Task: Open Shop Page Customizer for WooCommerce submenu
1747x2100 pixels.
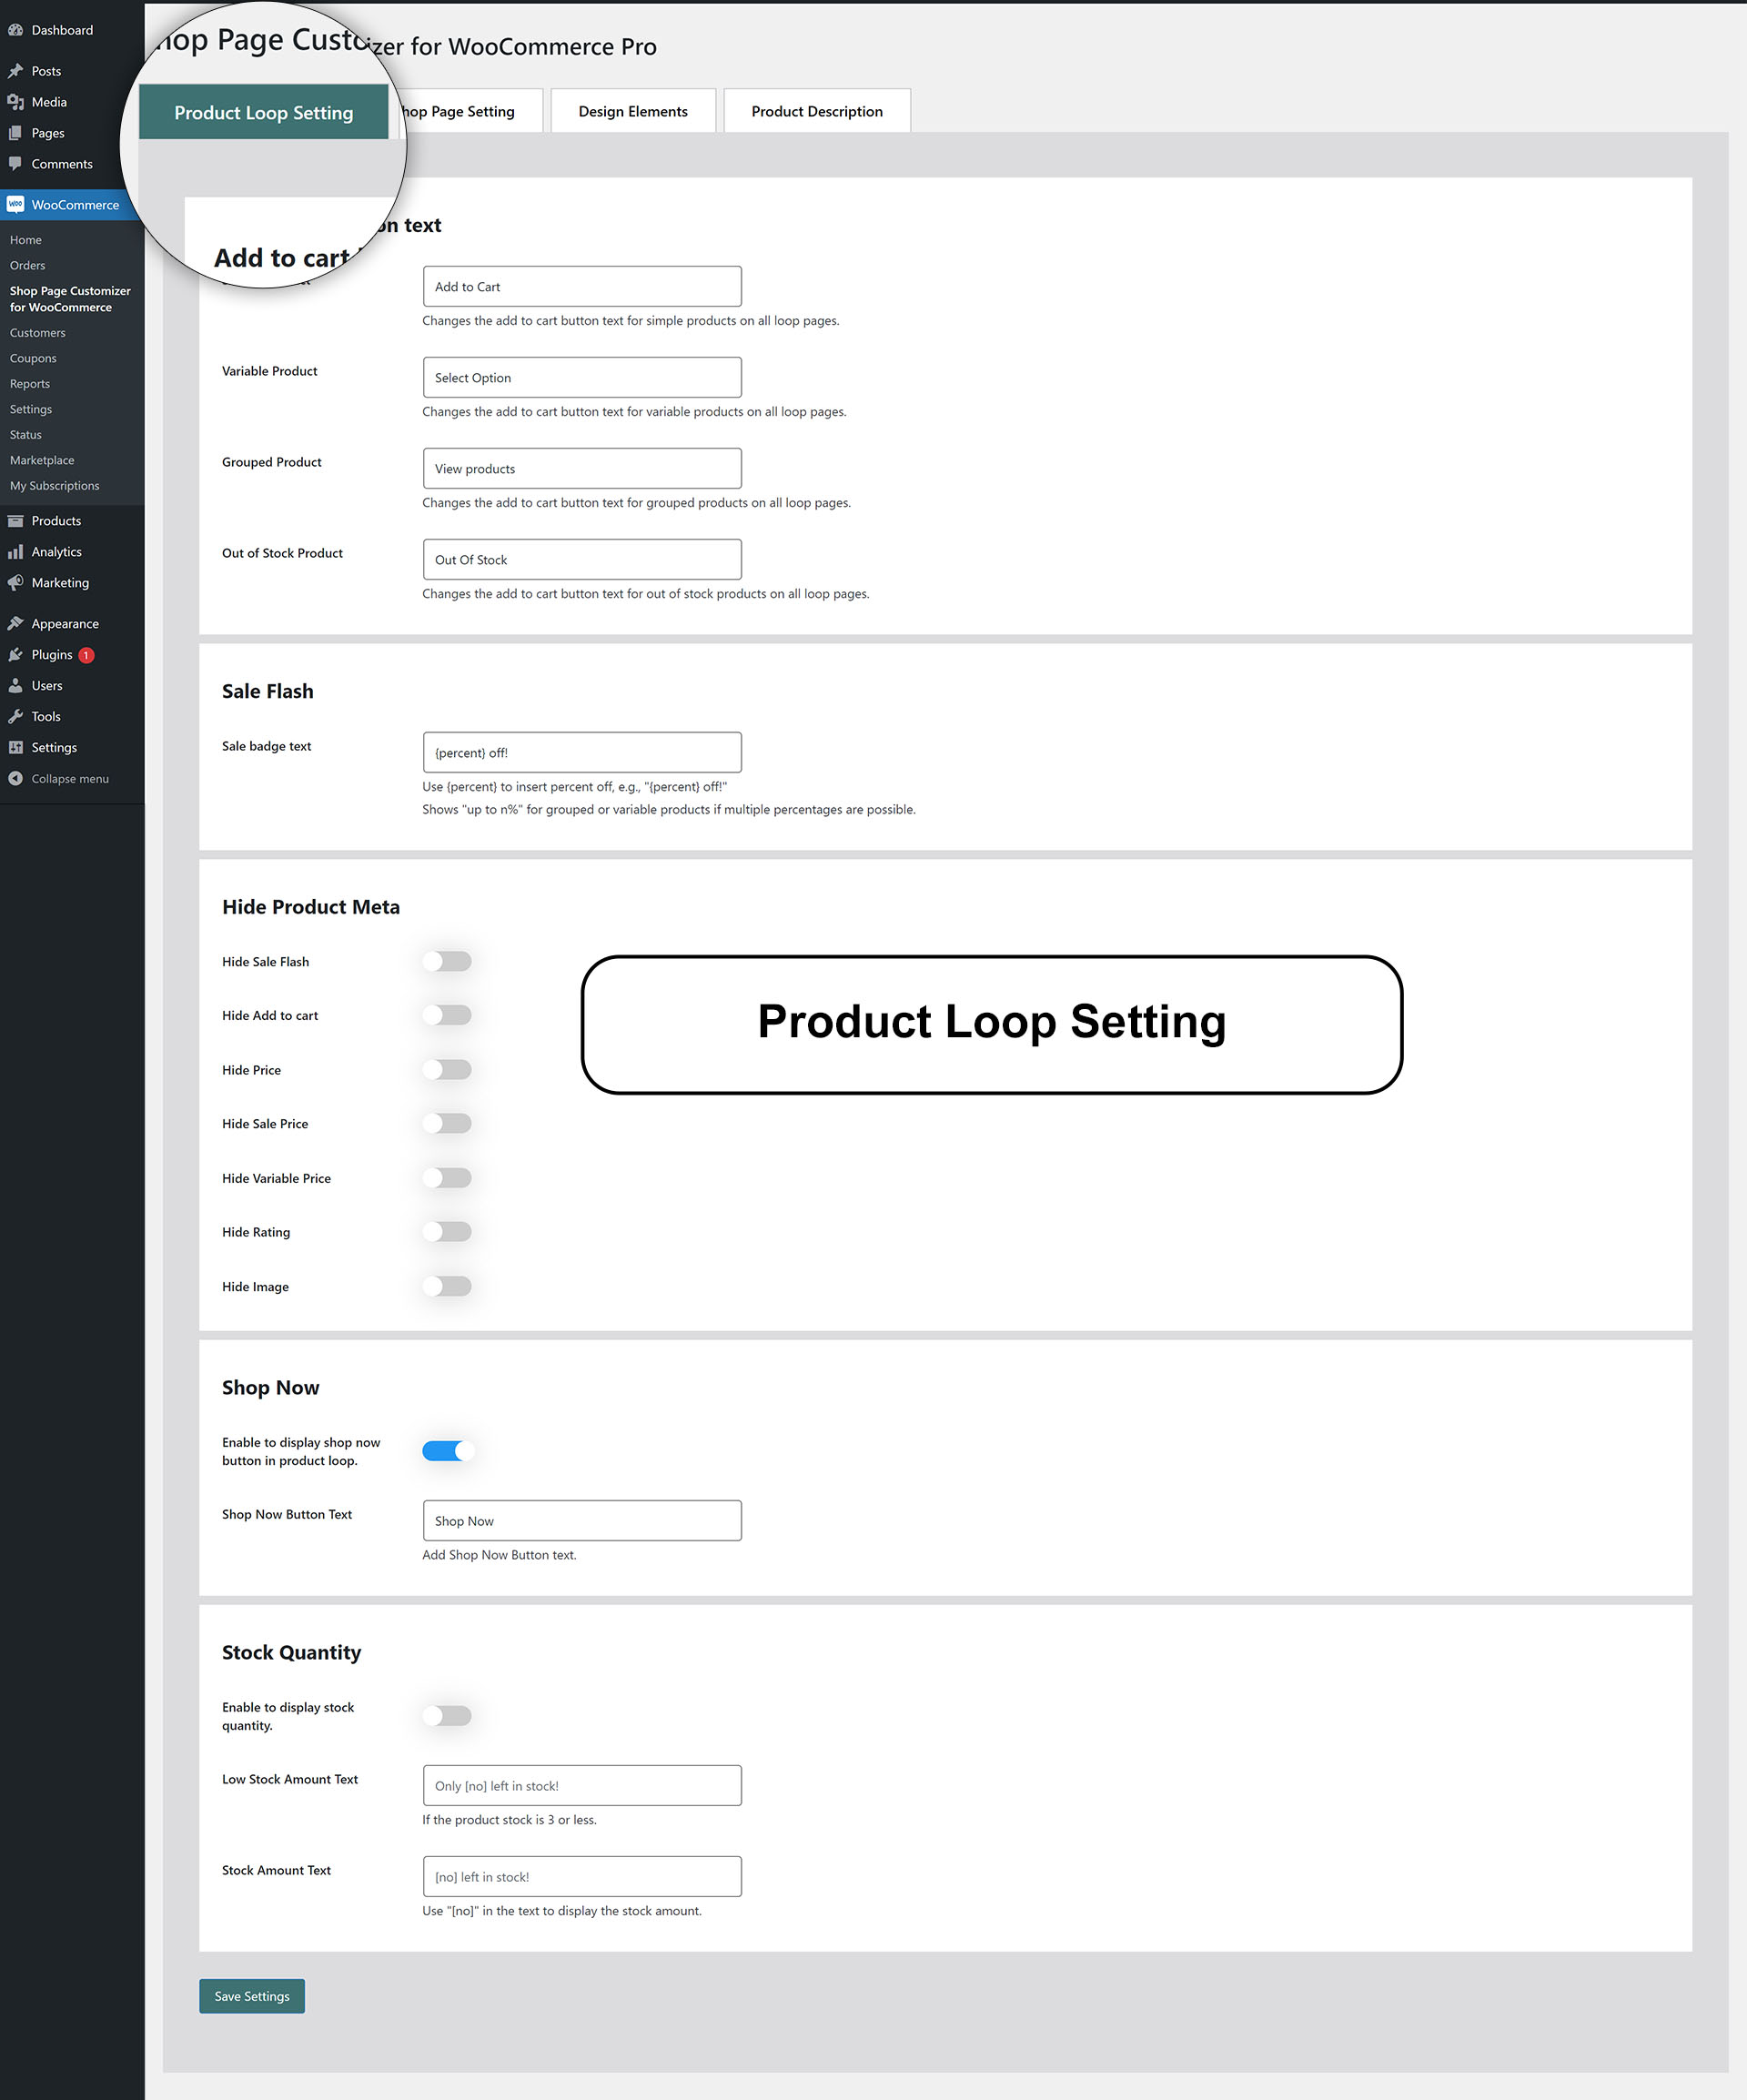Action: [x=70, y=299]
